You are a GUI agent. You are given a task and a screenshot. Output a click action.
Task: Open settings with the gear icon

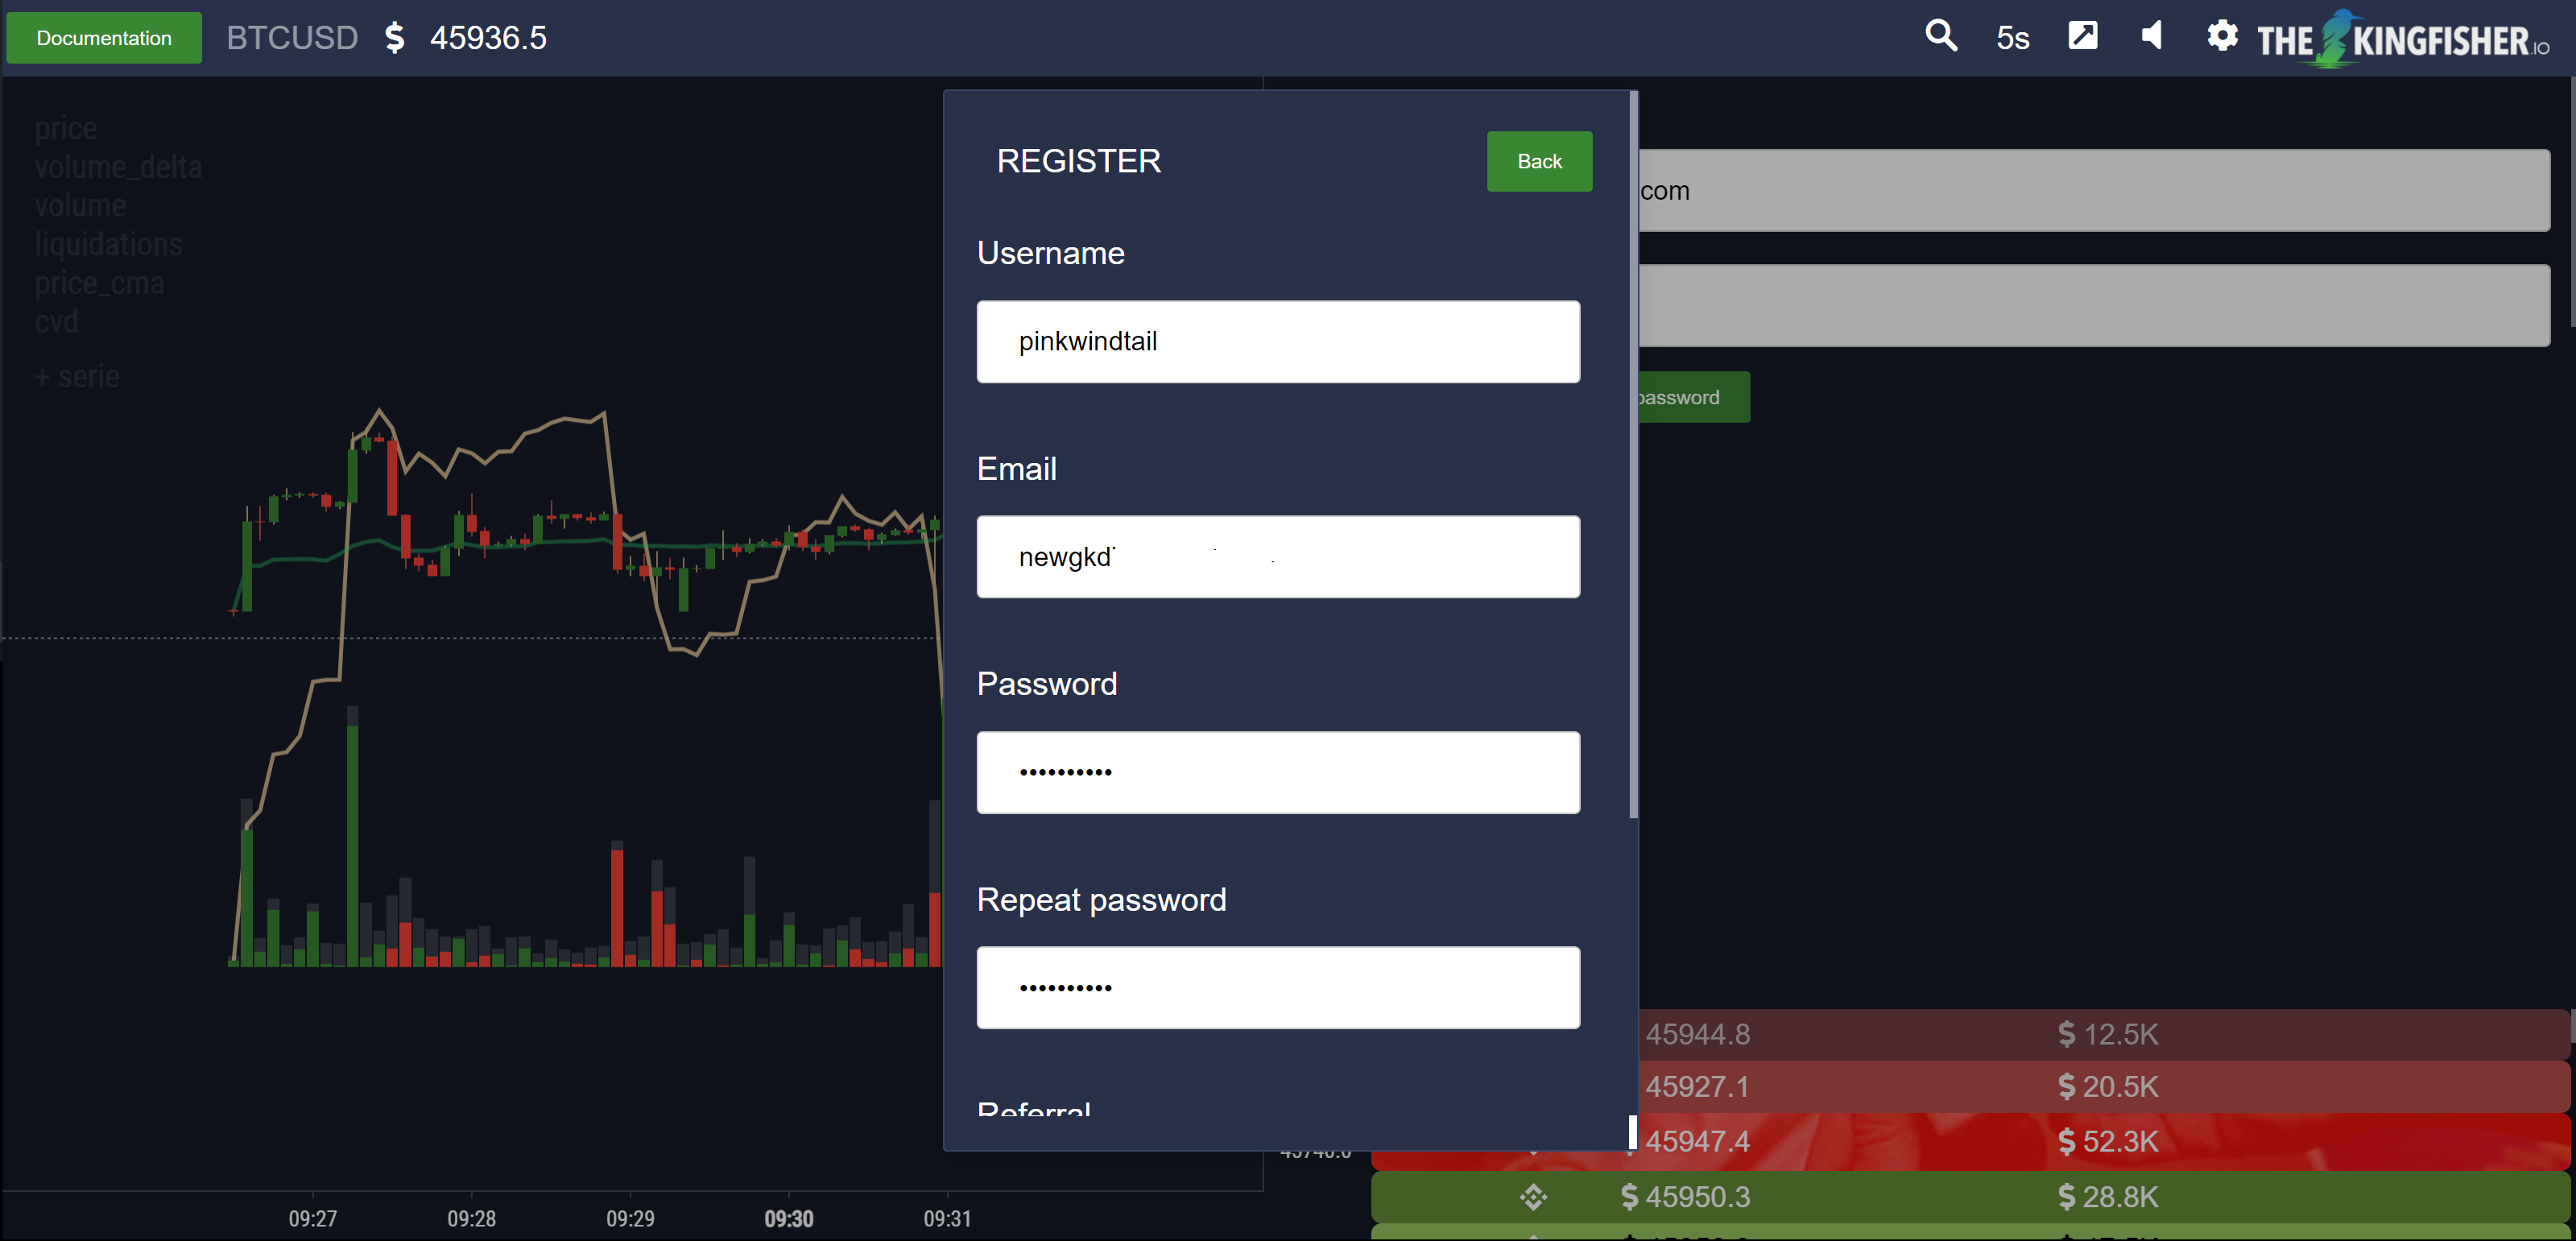(2221, 36)
